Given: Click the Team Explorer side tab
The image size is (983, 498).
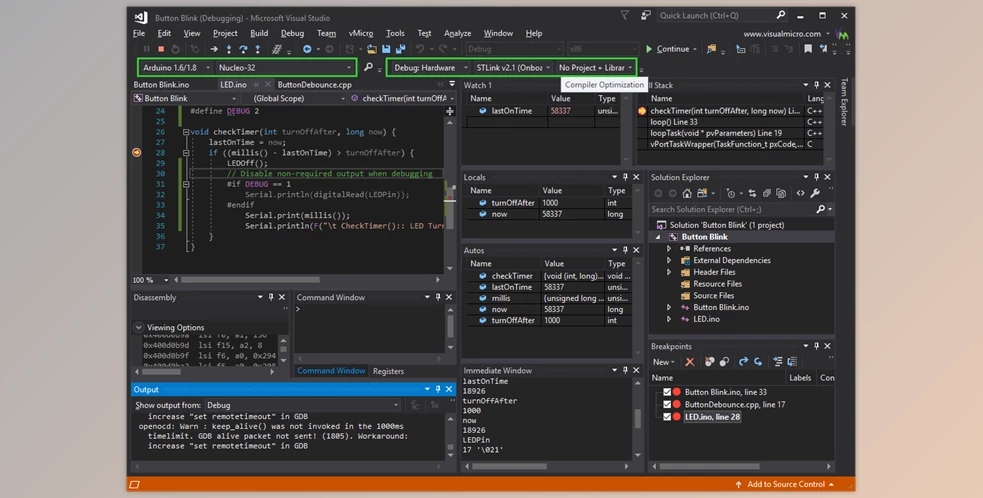Looking at the screenshot, I should tap(844, 102).
